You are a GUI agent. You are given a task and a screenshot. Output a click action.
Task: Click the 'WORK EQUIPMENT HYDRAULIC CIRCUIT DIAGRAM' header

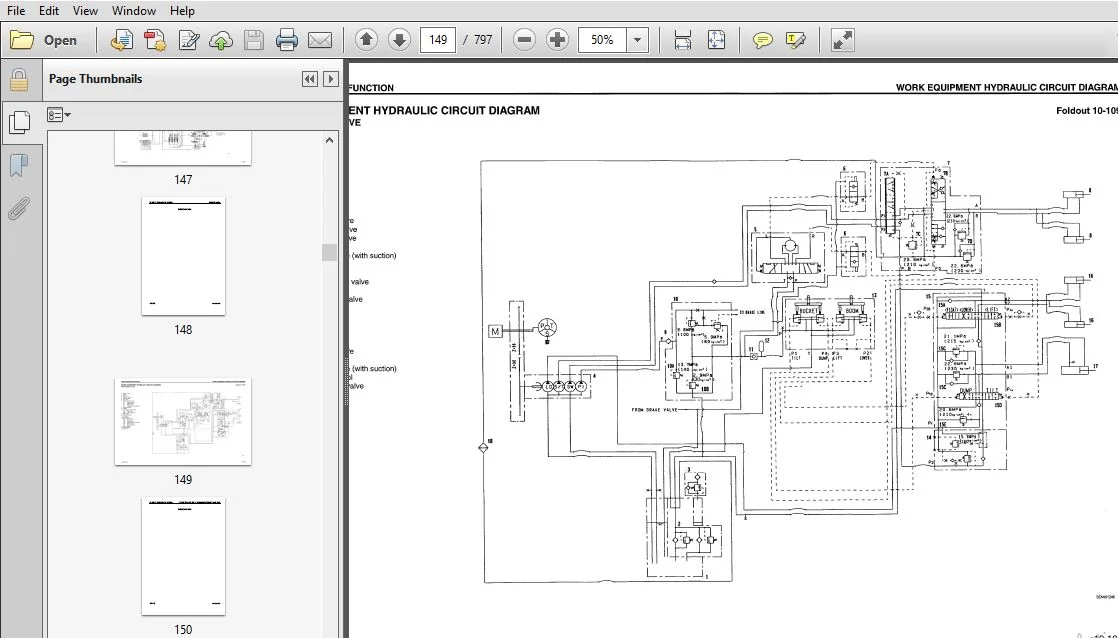pyautogui.click(x=1006, y=88)
